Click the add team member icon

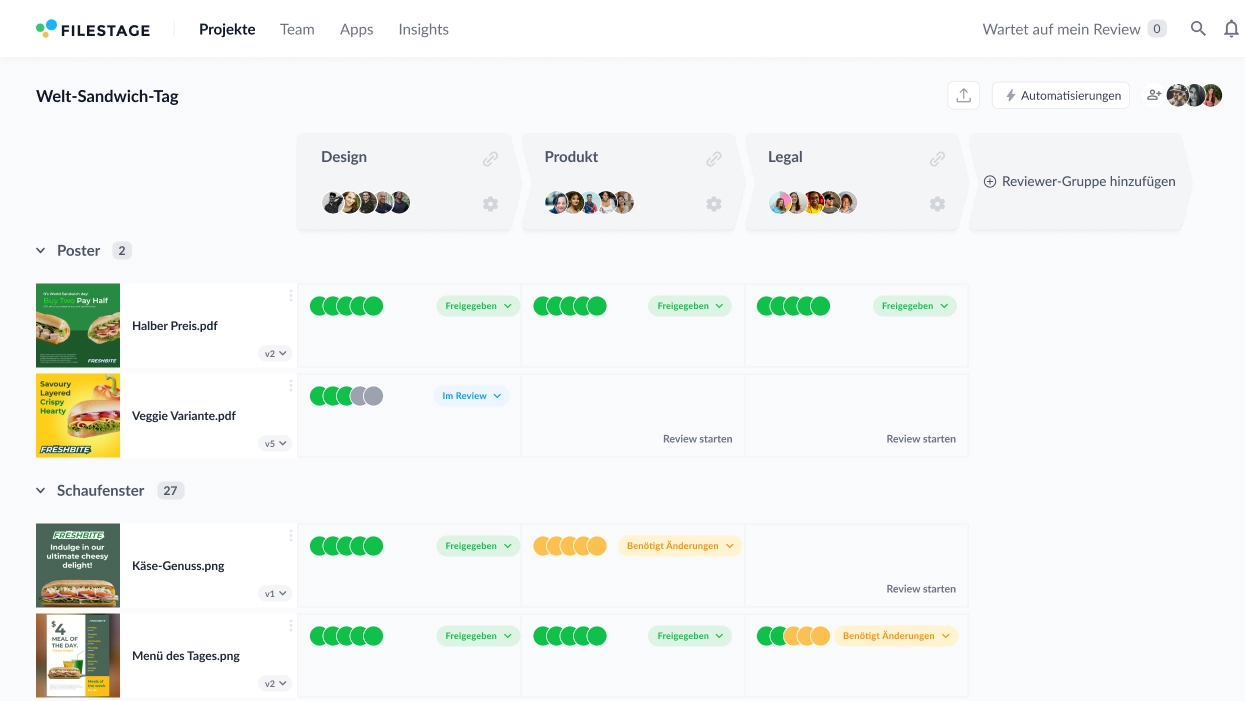(x=1154, y=95)
